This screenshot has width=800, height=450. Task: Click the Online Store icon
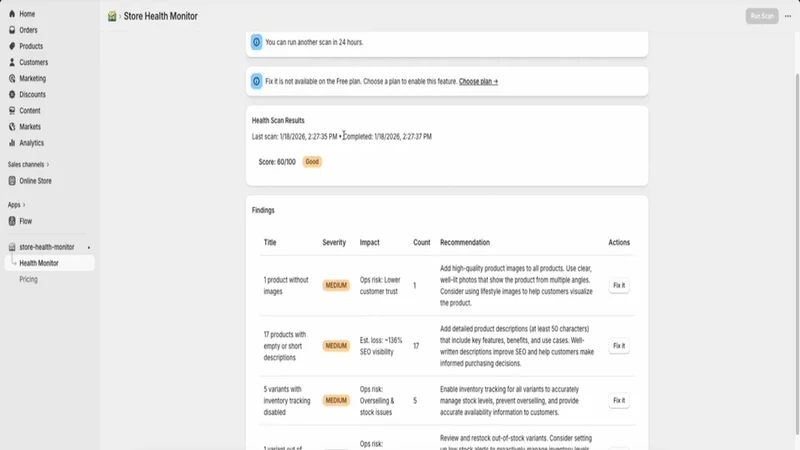(x=12, y=181)
